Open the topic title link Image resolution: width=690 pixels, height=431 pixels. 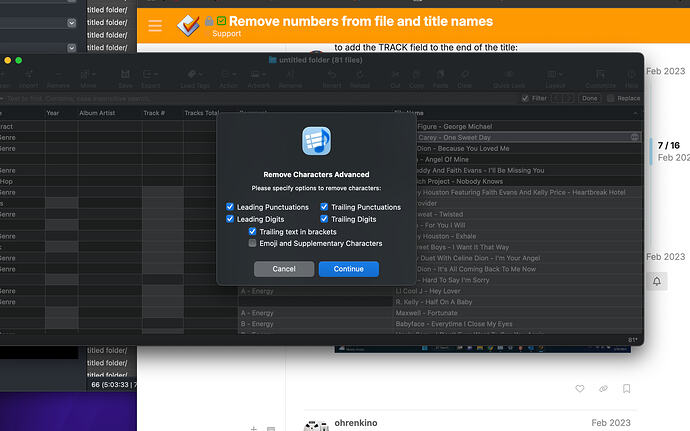pyautogui.click(x=361, y=21)
